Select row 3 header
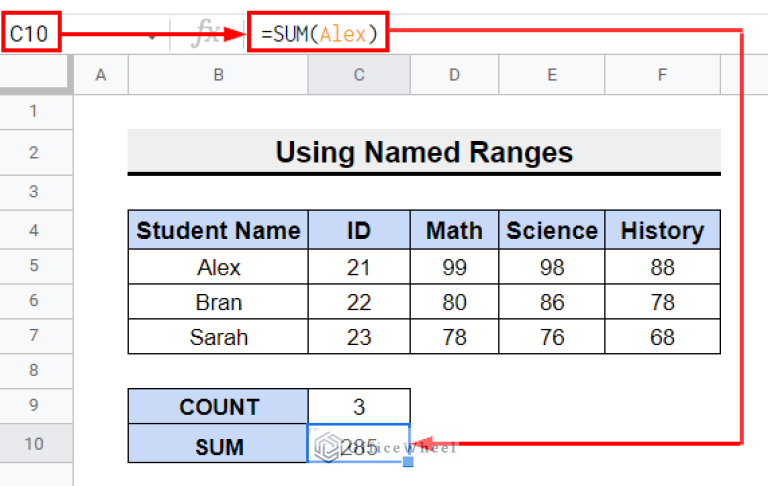 pyautogui.click(x=36, y=192)
